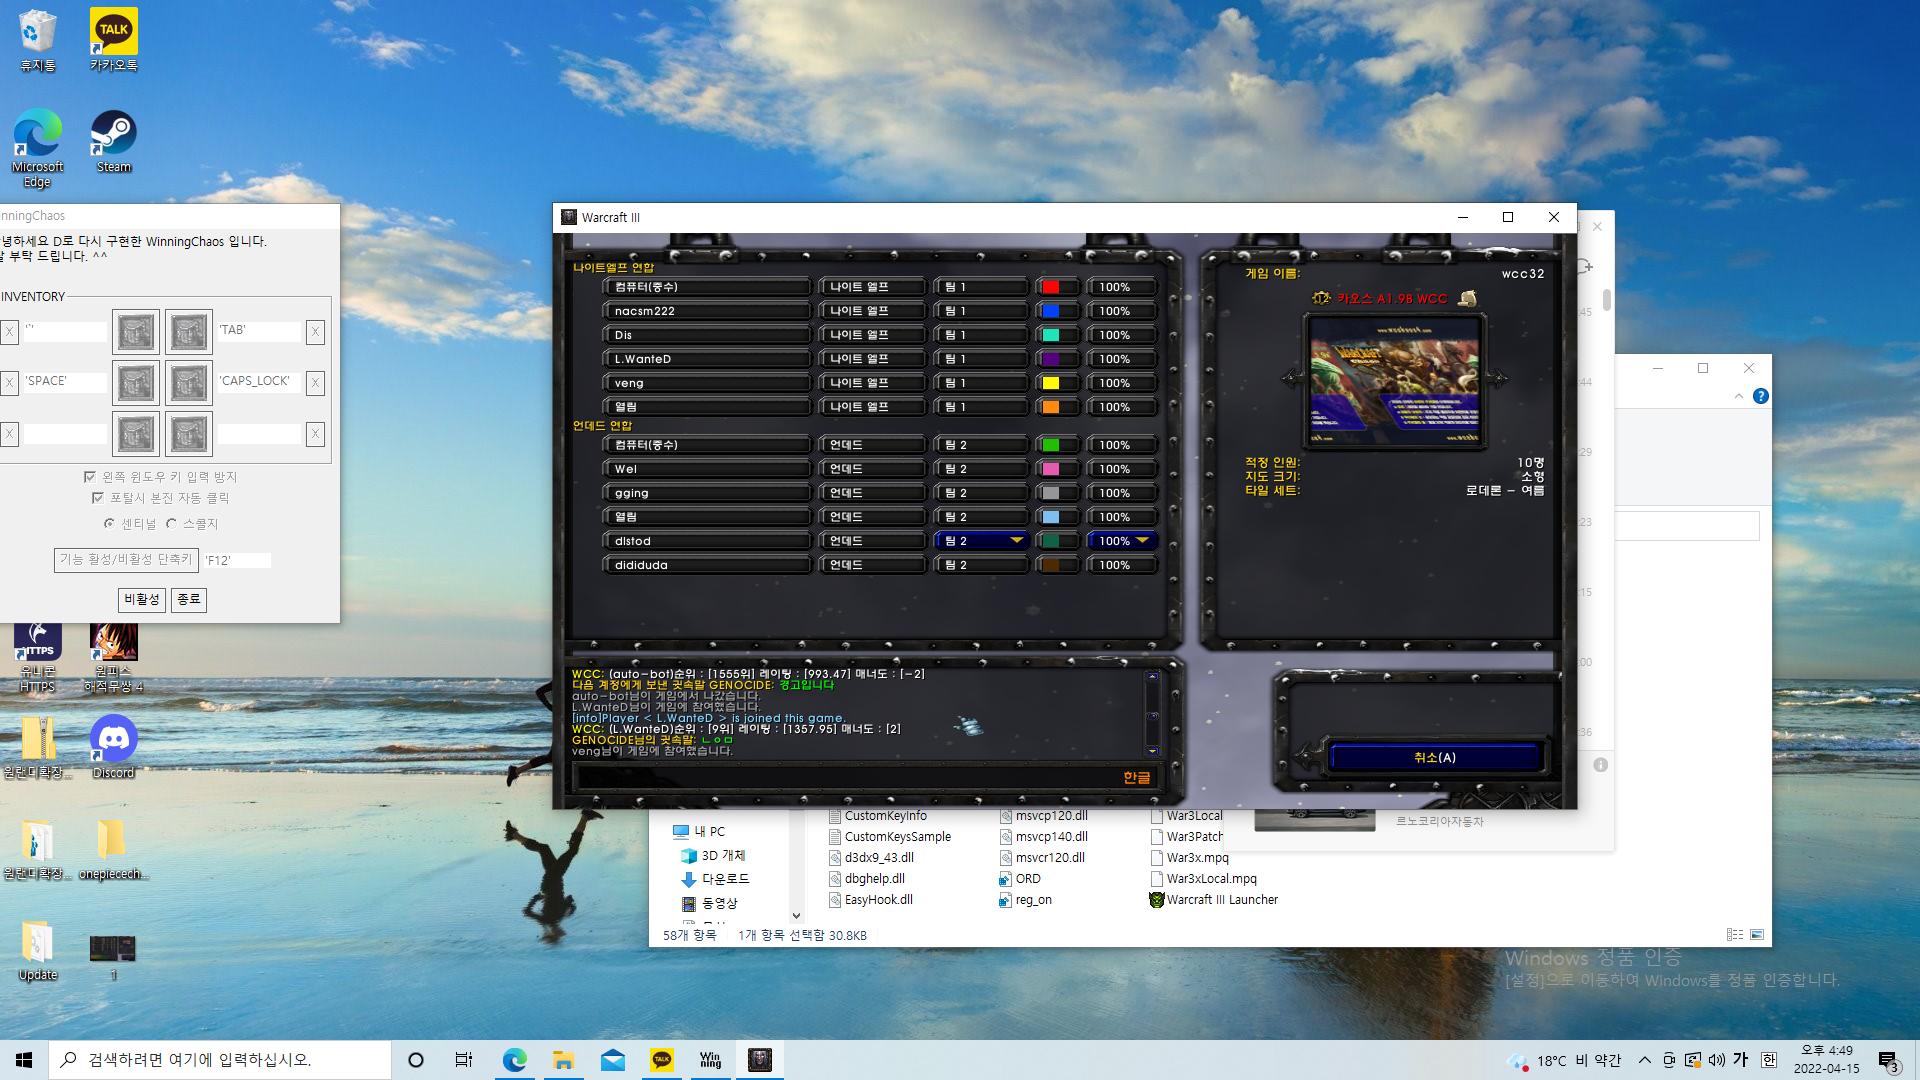
Task: Select 내 PC in the Explorer tree
Action: tap(698, 831)
